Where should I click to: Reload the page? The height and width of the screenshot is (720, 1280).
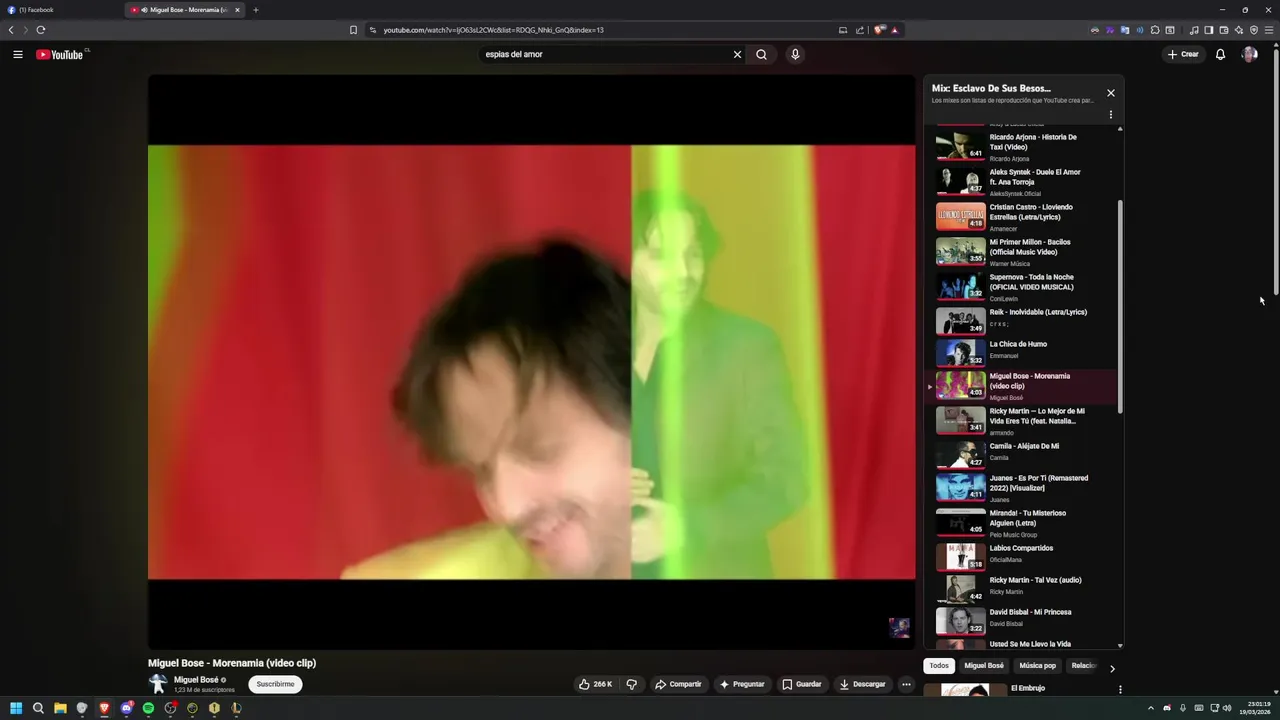point(41,30)
